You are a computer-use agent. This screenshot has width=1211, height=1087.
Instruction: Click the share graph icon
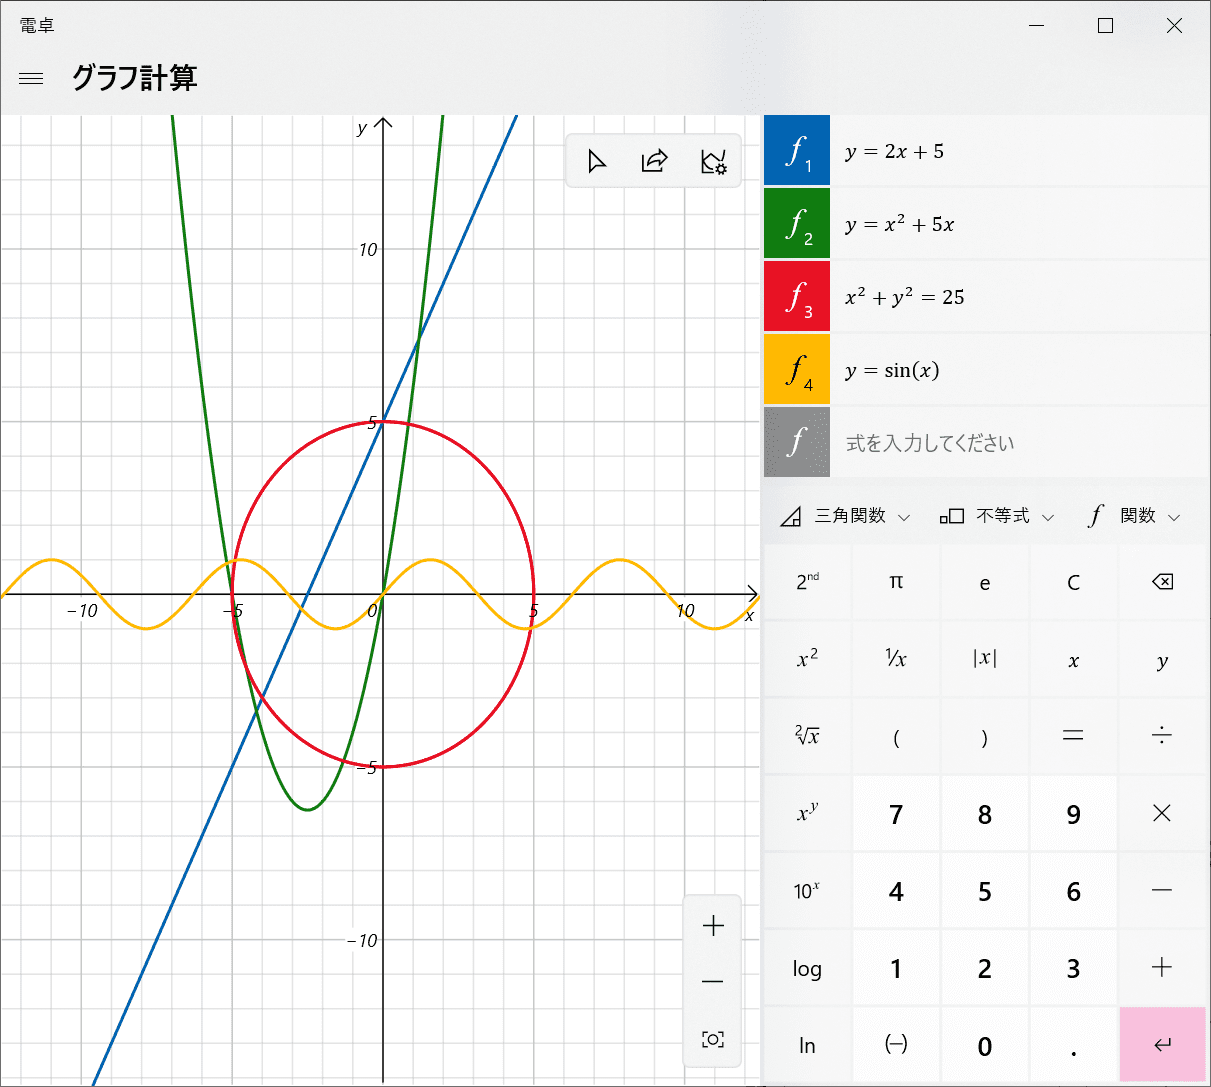(x=654, y=161)
